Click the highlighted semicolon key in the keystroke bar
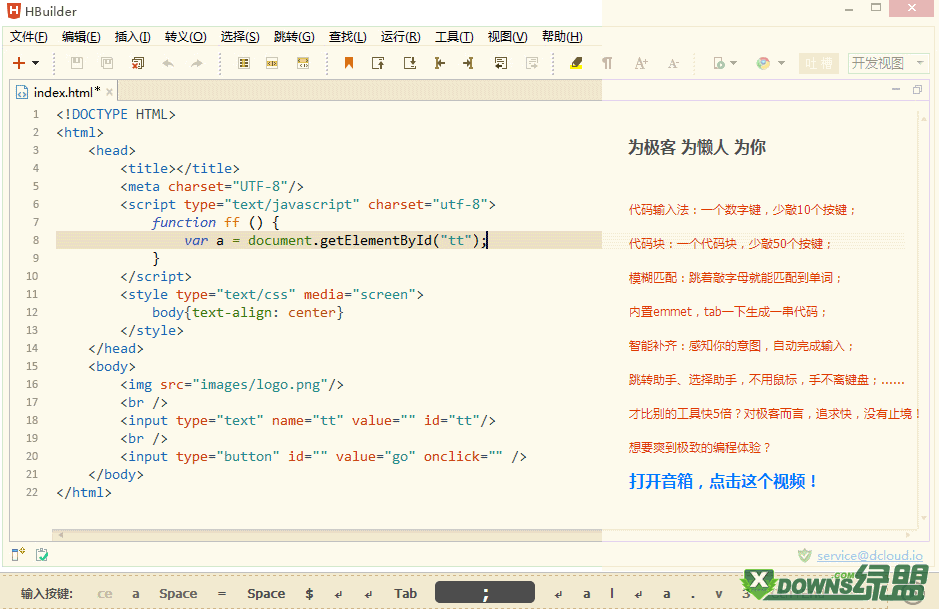 tap(484, 593)
